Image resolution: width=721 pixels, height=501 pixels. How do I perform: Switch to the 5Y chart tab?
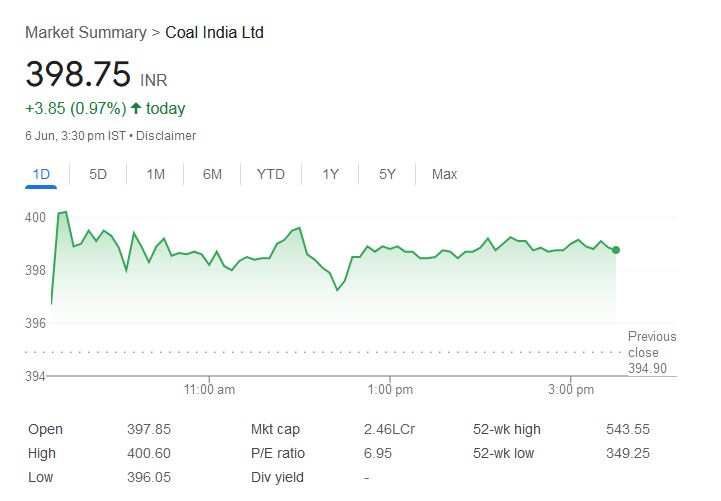click(x=387, y=174)
